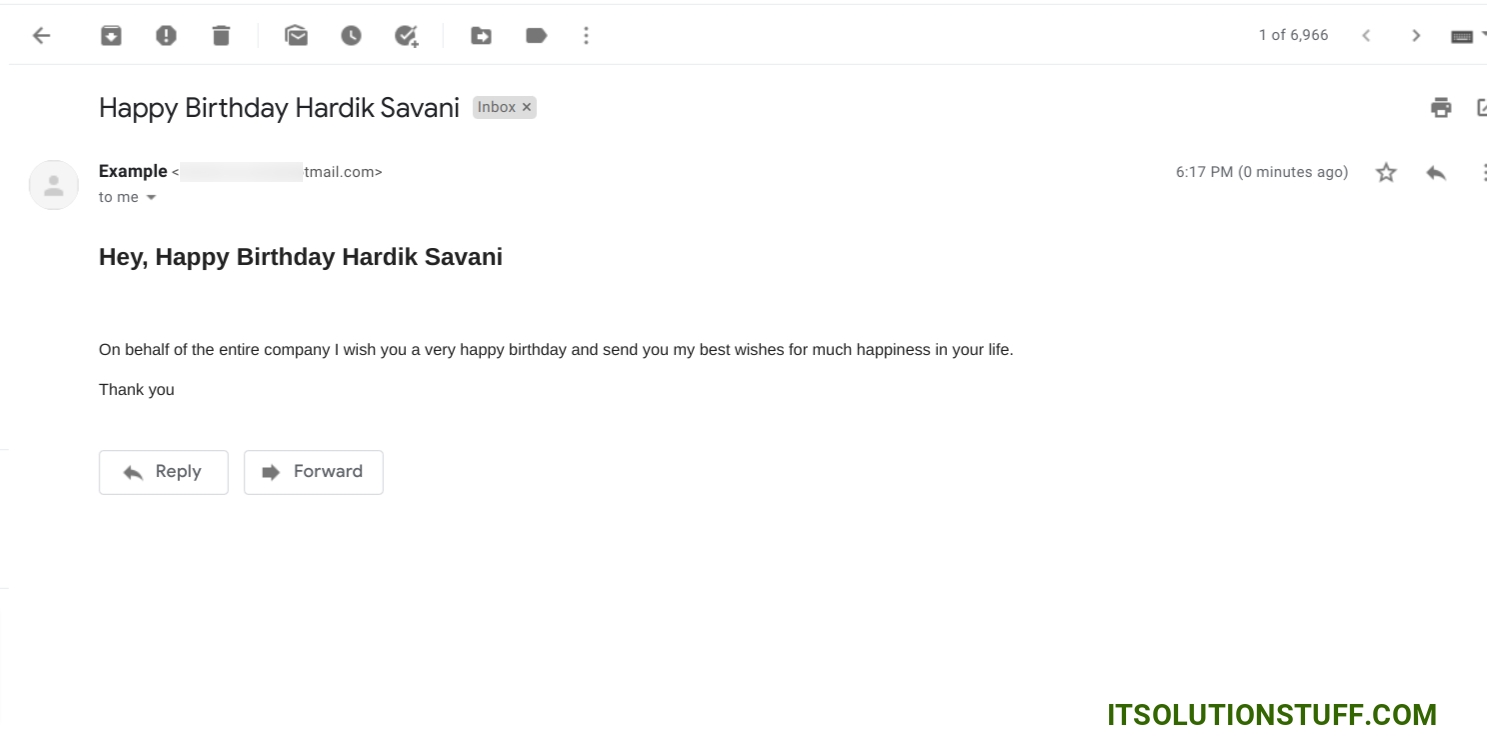
Task: Open the Labels icon
Action: [536, 36]
